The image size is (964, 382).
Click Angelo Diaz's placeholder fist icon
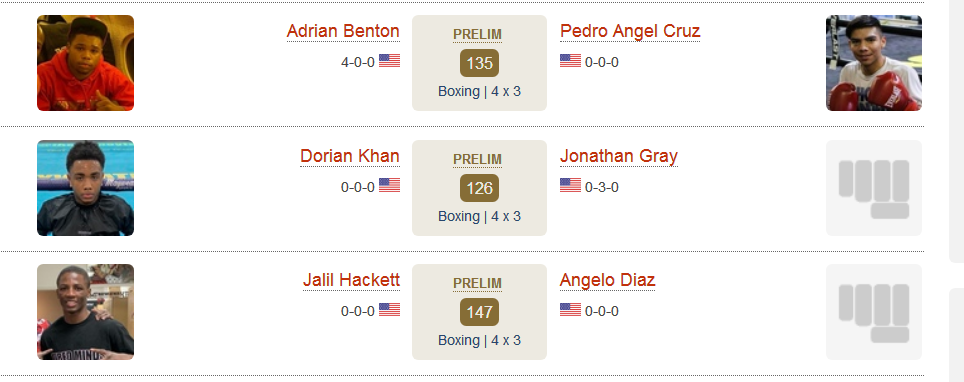(874, 312)
